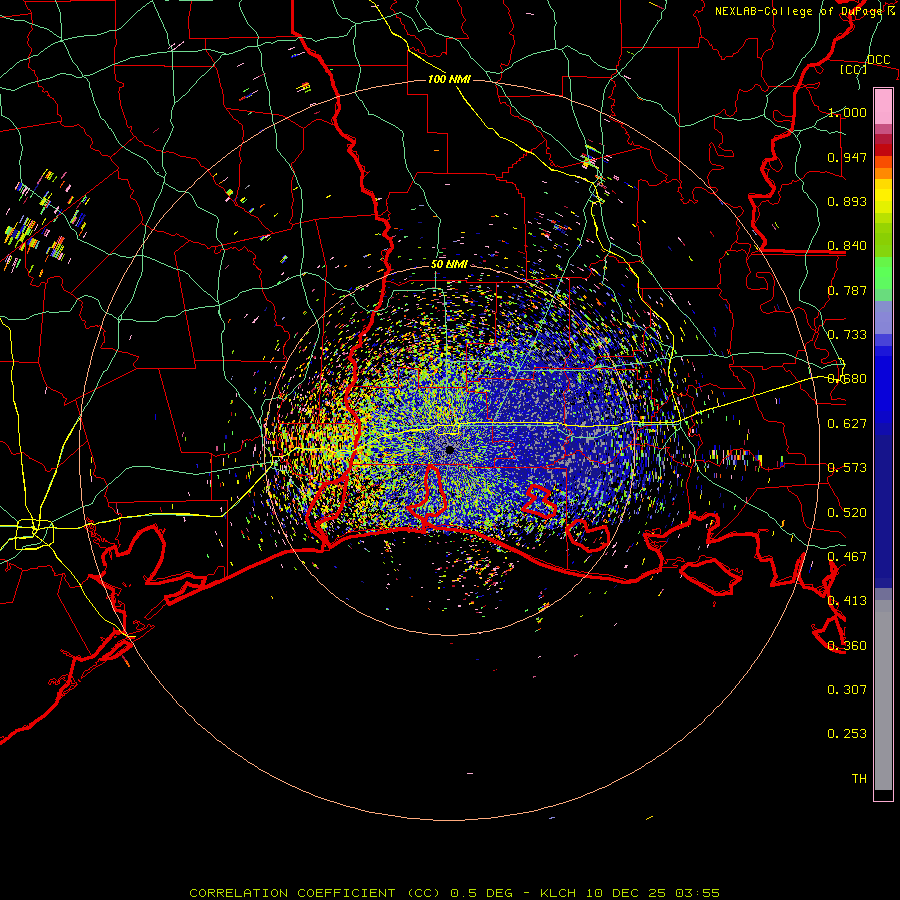Select the 0.627 scale value
900x900 pixels.
pos(847,424)
